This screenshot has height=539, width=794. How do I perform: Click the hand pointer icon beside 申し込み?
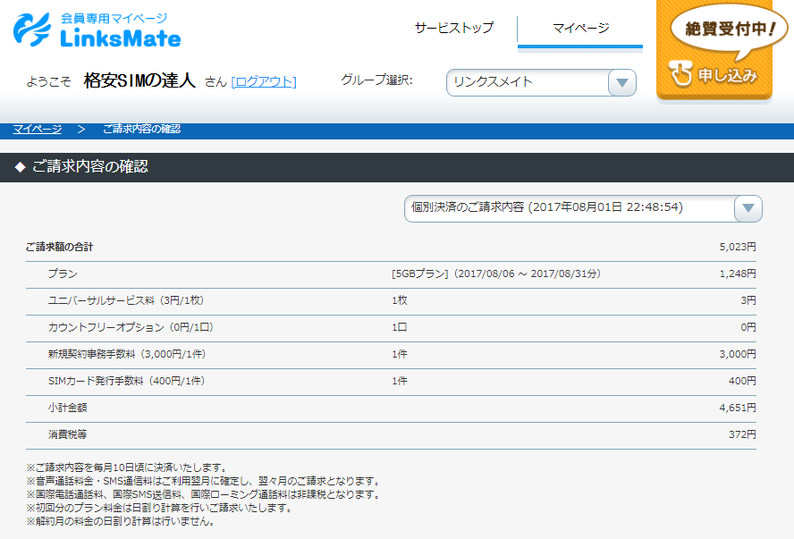[x=681, y=74]
